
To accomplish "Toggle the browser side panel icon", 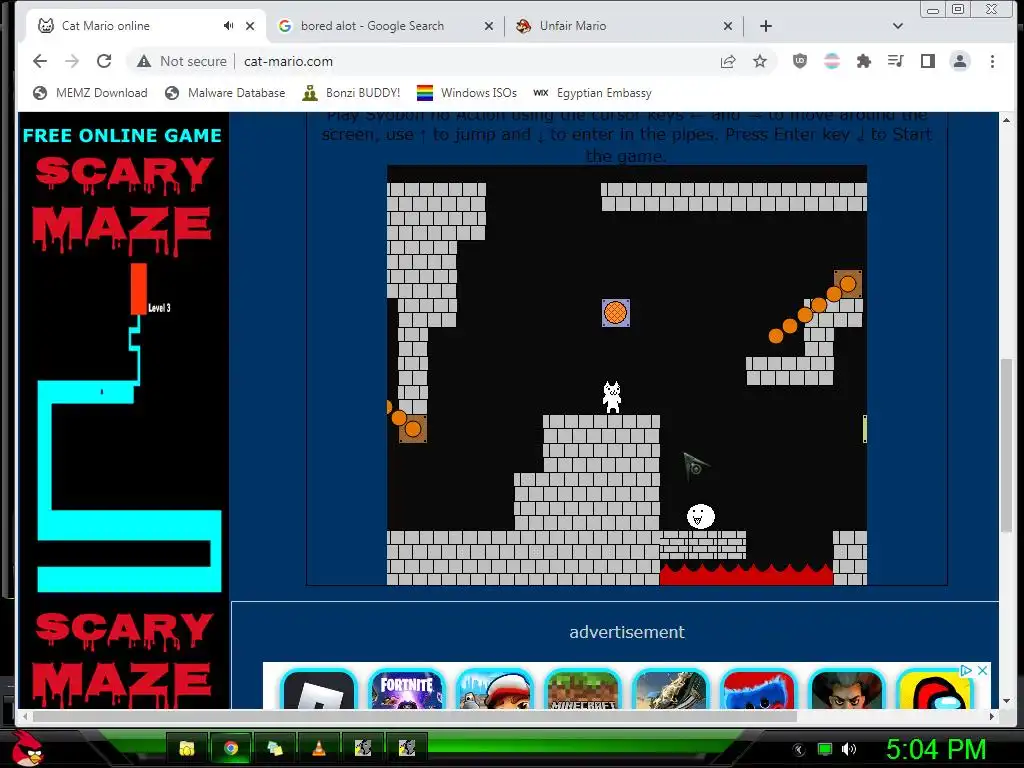I will [x=927, y=61].
